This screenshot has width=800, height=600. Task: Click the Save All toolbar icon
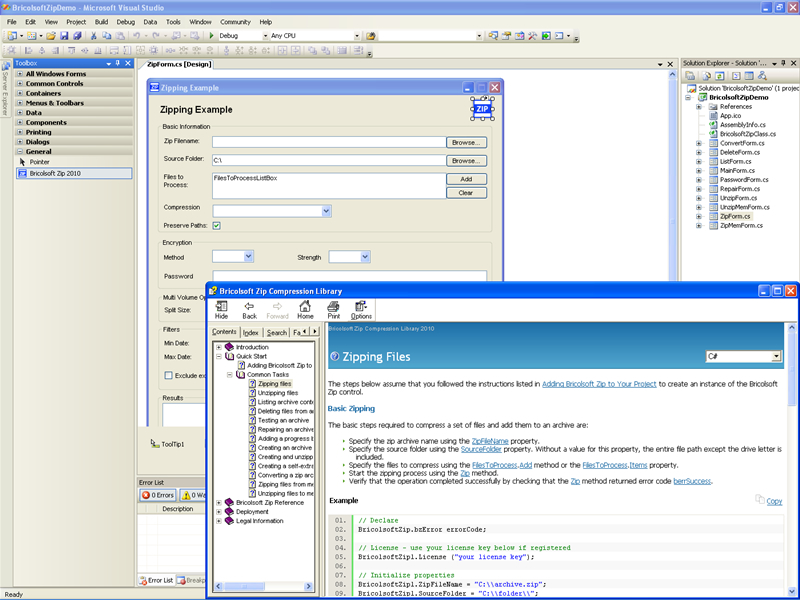[77, 36]
